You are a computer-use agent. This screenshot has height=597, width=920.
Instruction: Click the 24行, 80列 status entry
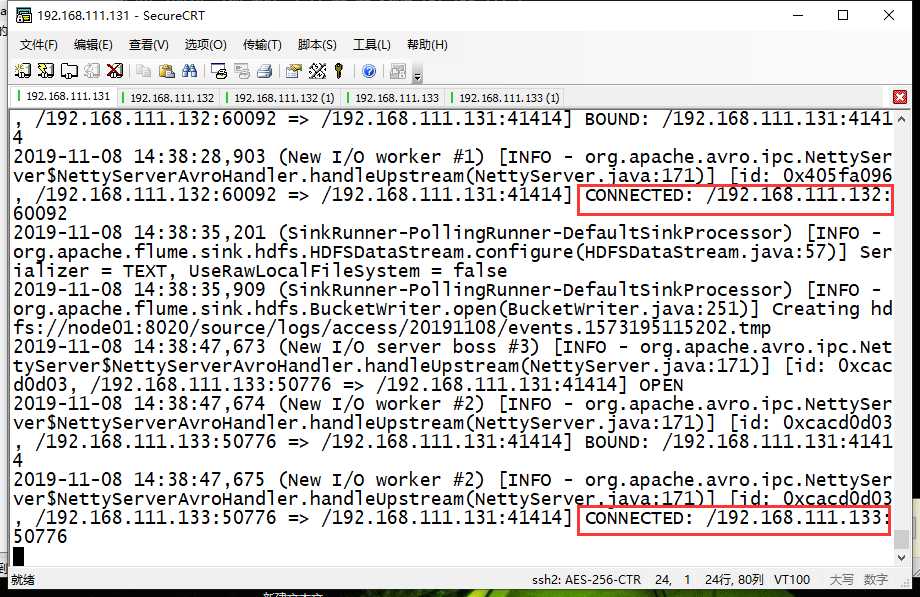734,580
